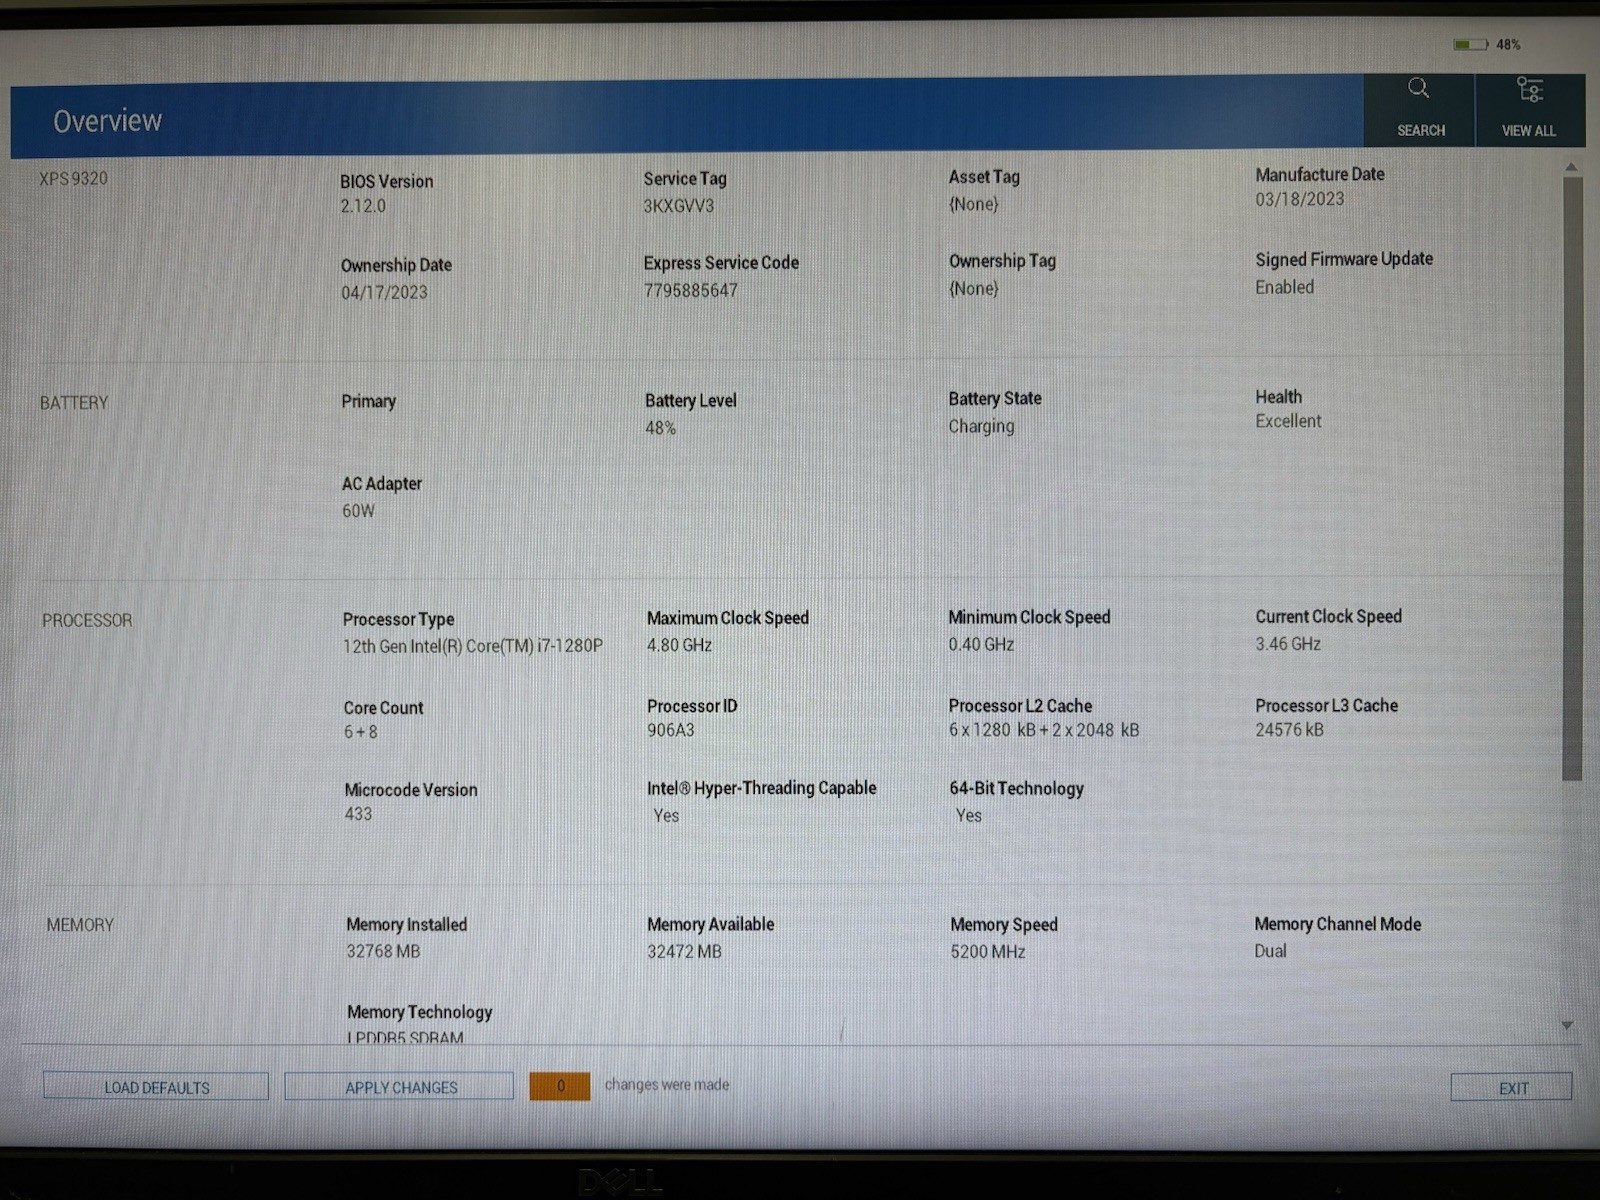This screenshot has height=1200, width=1600.
Task: Click Microcode Version value 433
Action: [358, 815]
